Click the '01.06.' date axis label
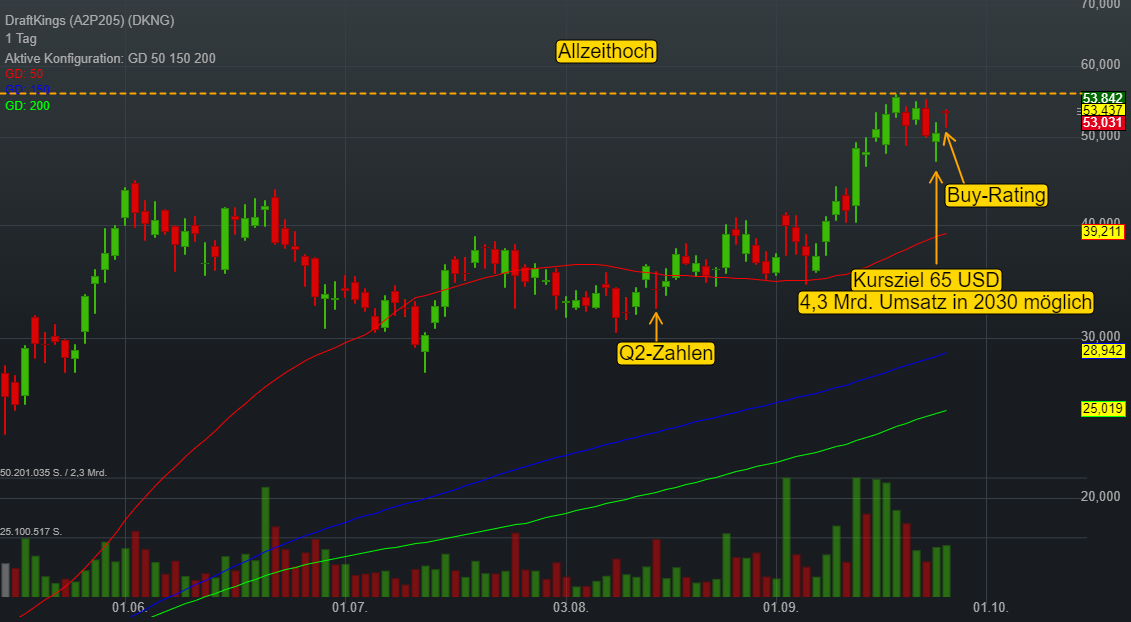The image size is (1131, 622). pyautogui.click(x=129, y=608)
